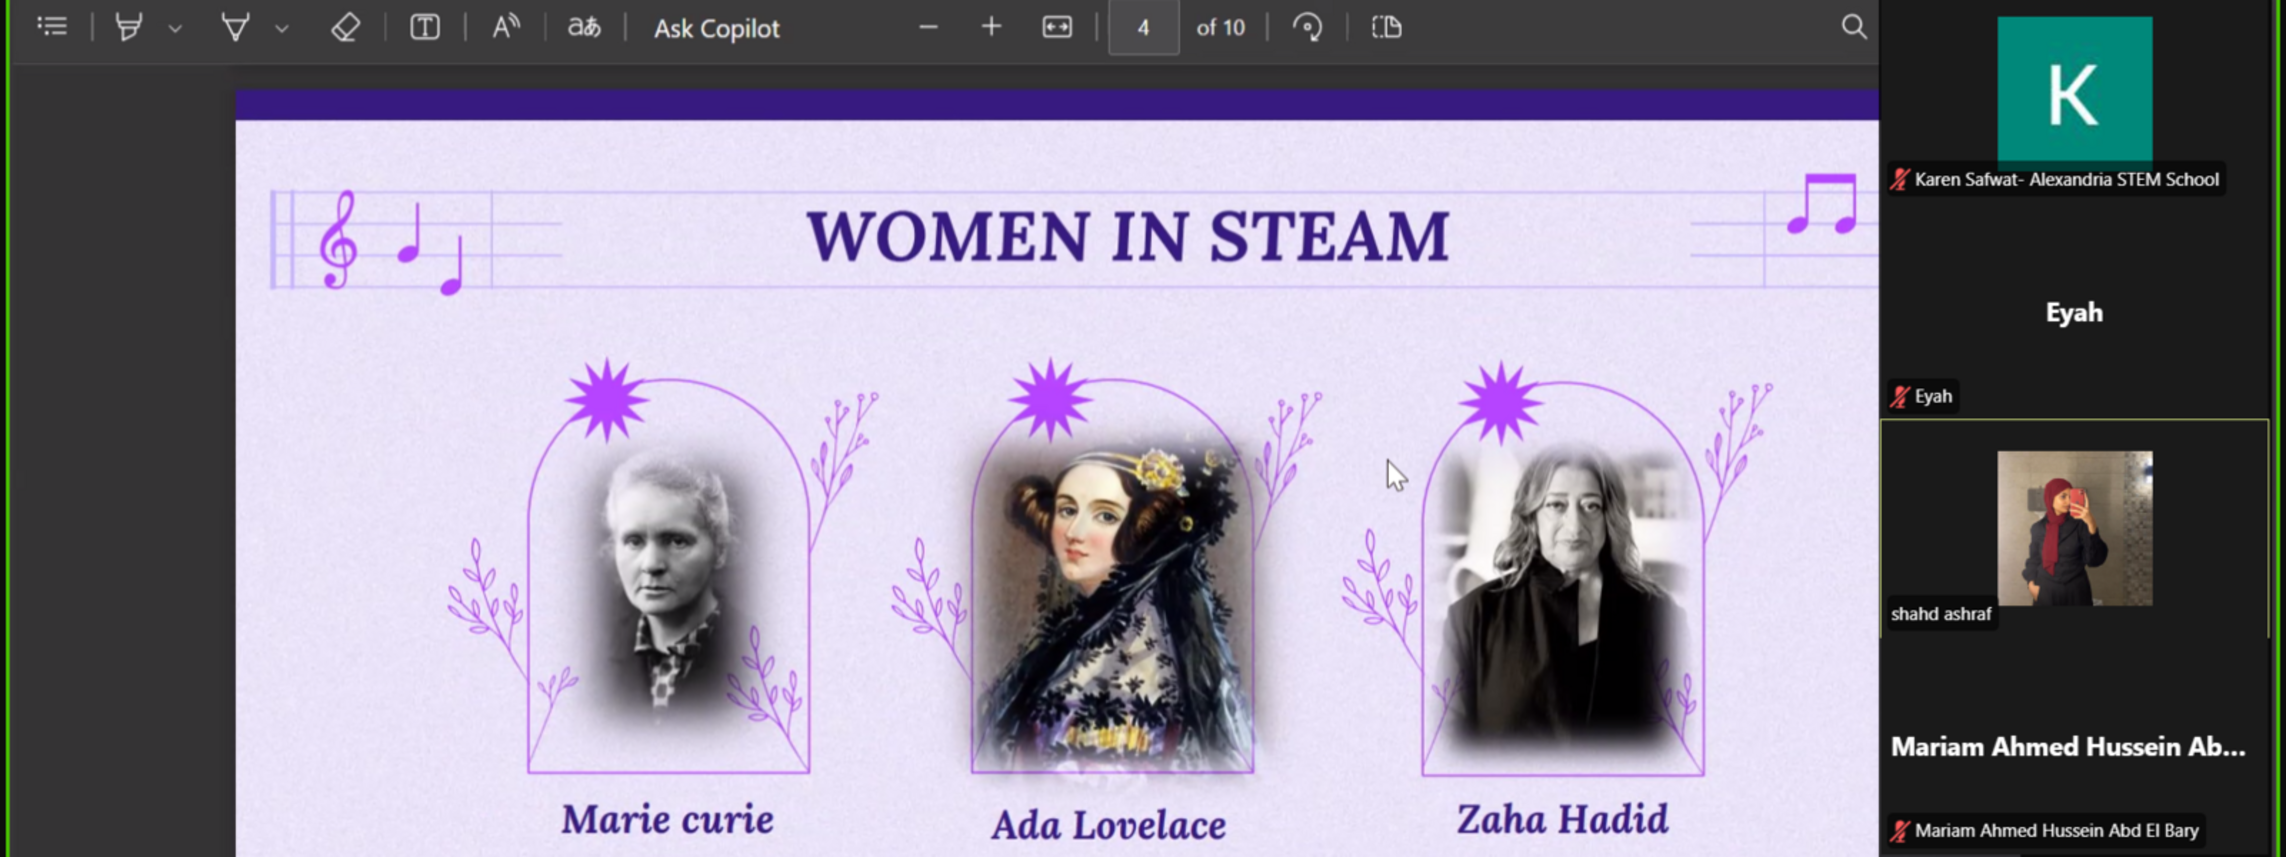Choose the Erase tool

coord(345,27)
